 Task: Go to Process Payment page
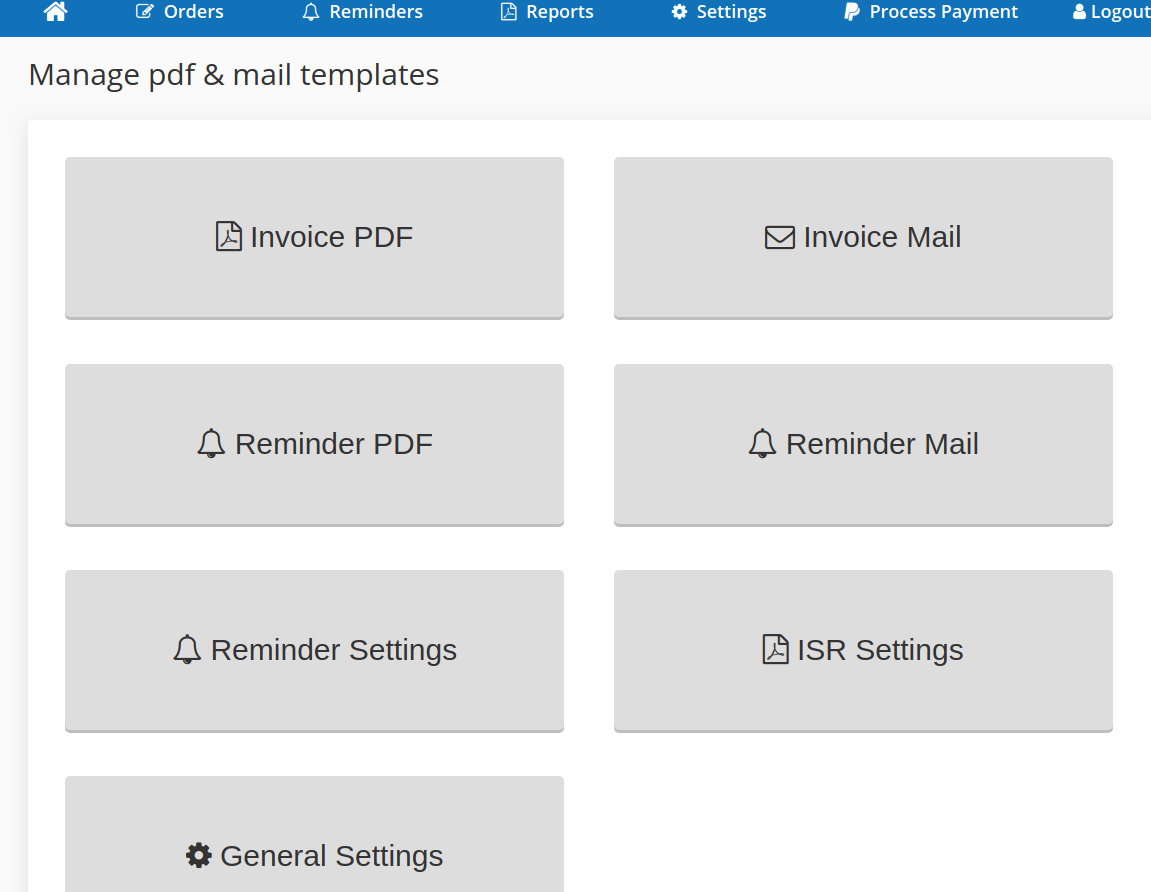coord(943,12)
